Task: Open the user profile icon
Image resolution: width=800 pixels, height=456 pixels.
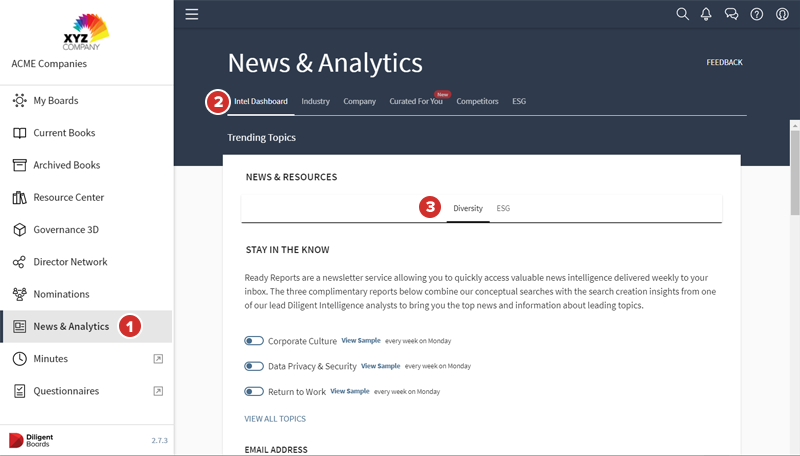Action: point(782,14)
